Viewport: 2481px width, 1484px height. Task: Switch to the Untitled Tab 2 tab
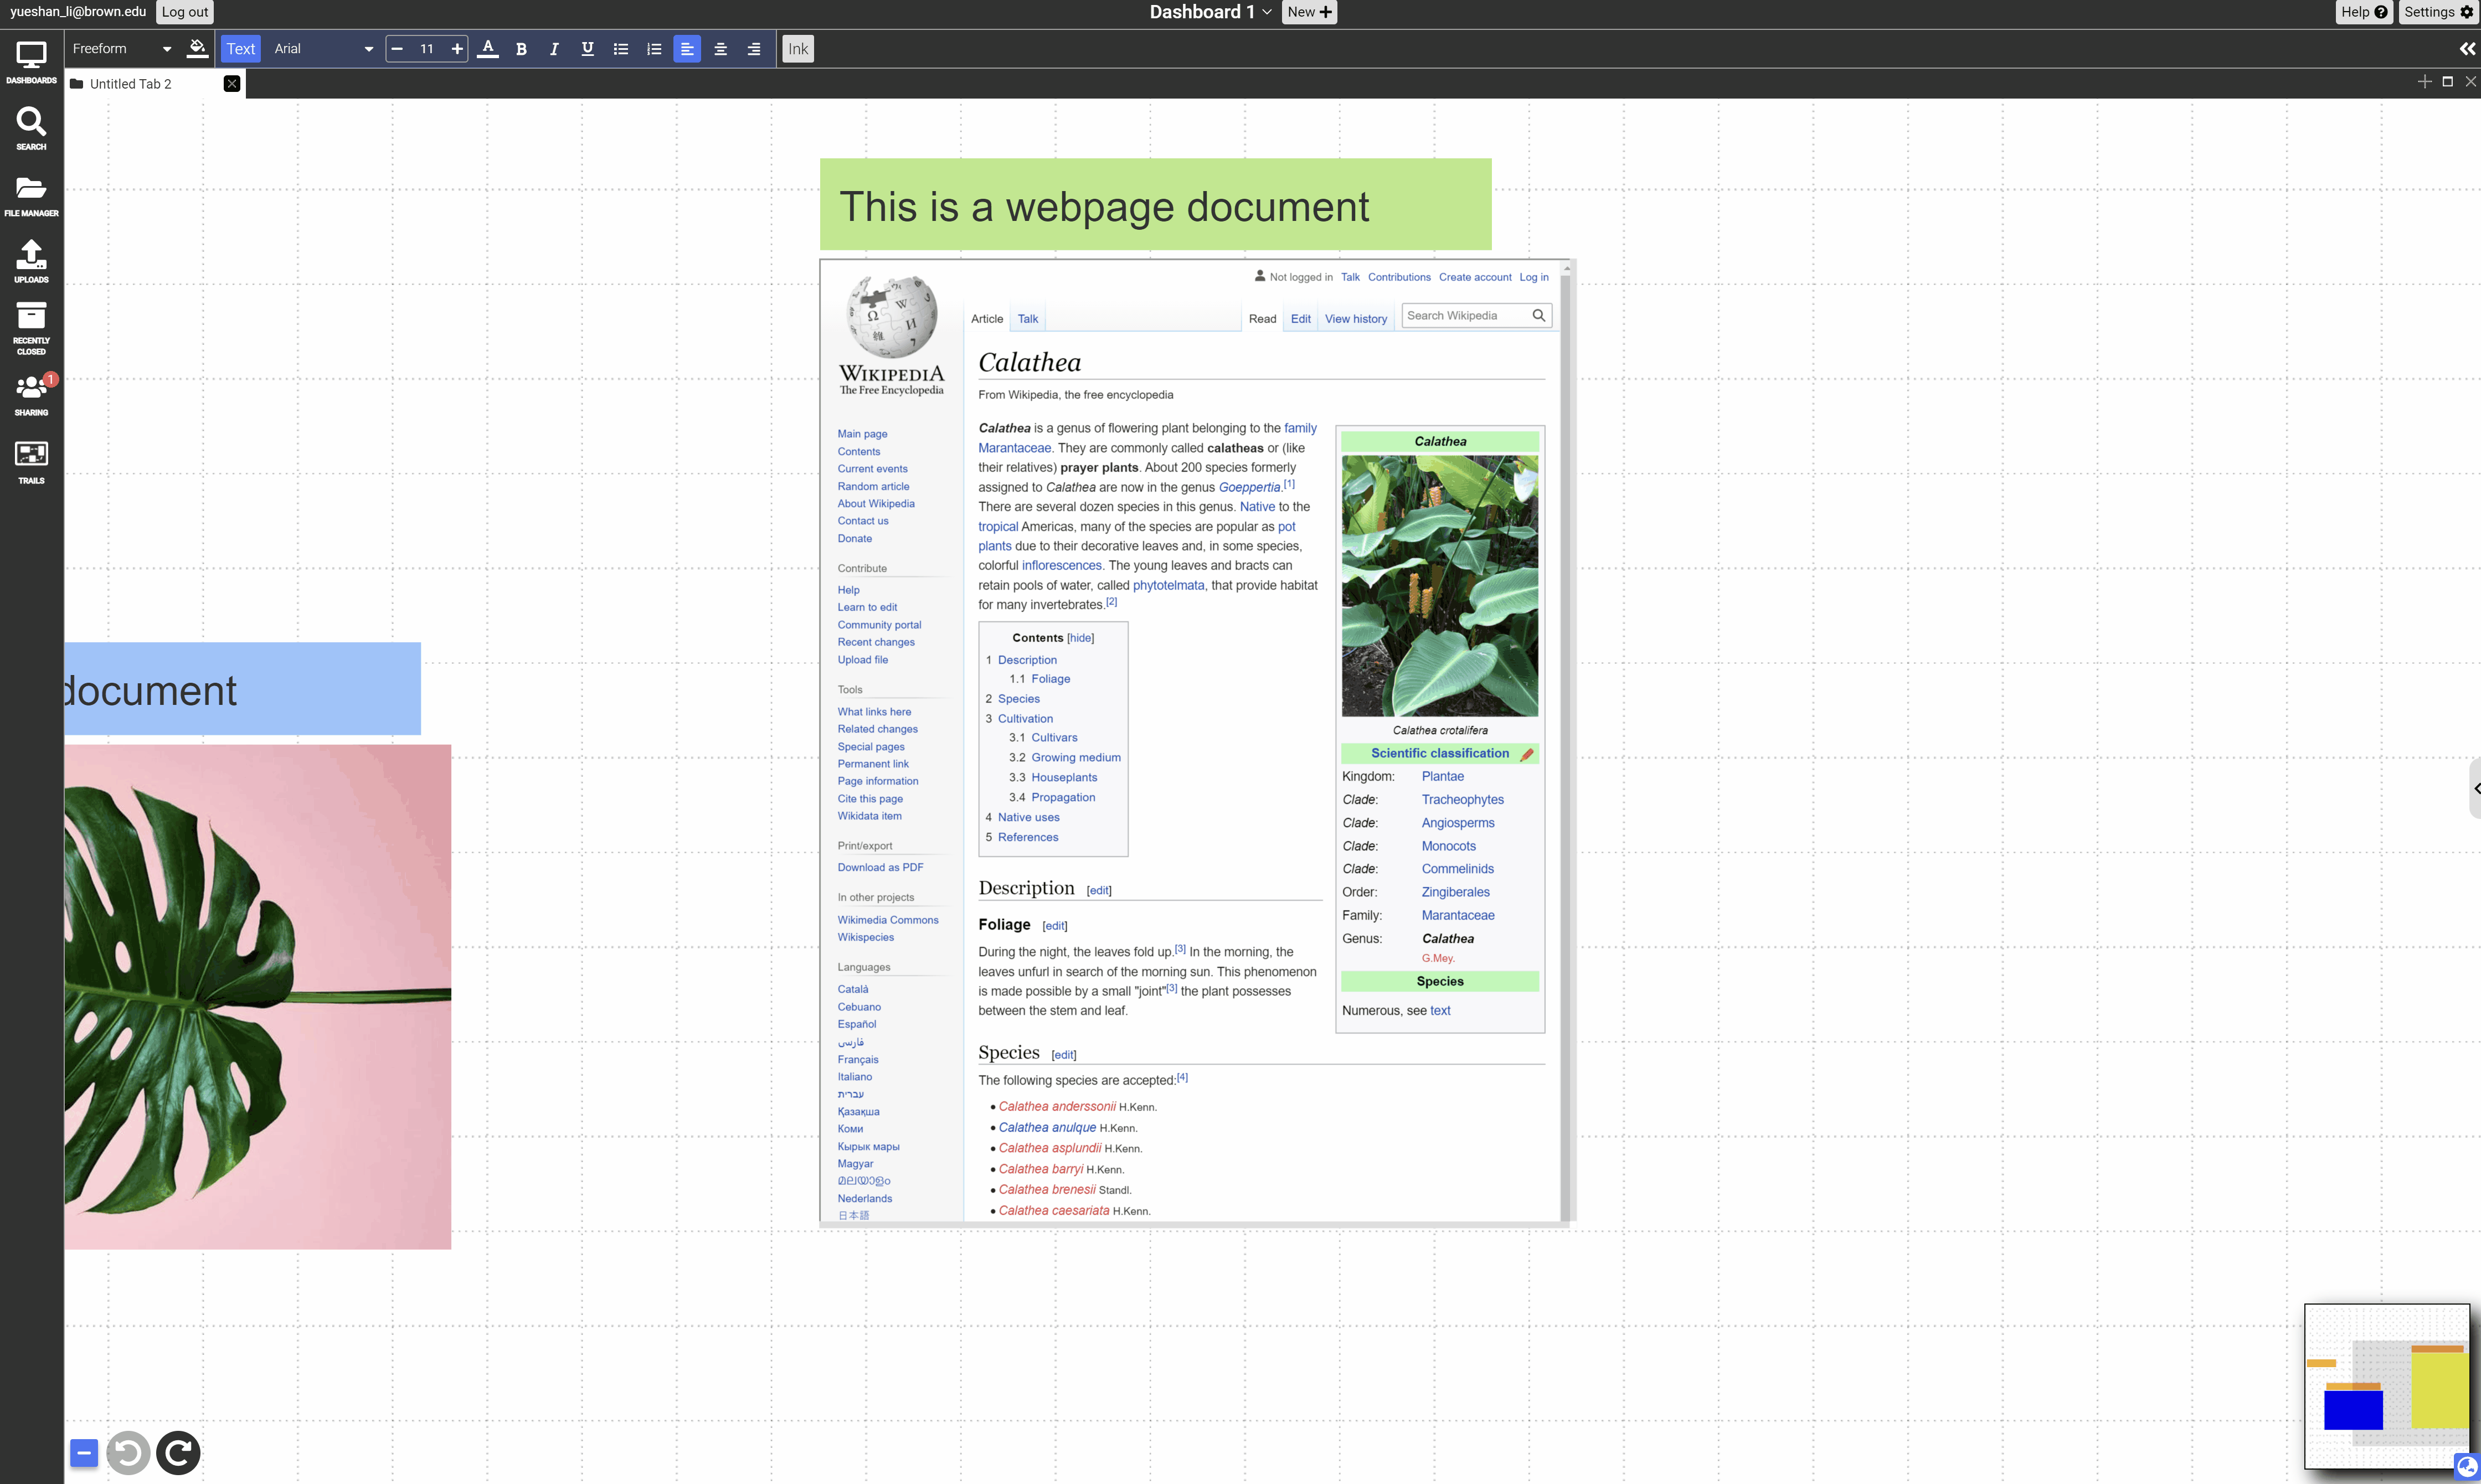click(131, 84)
